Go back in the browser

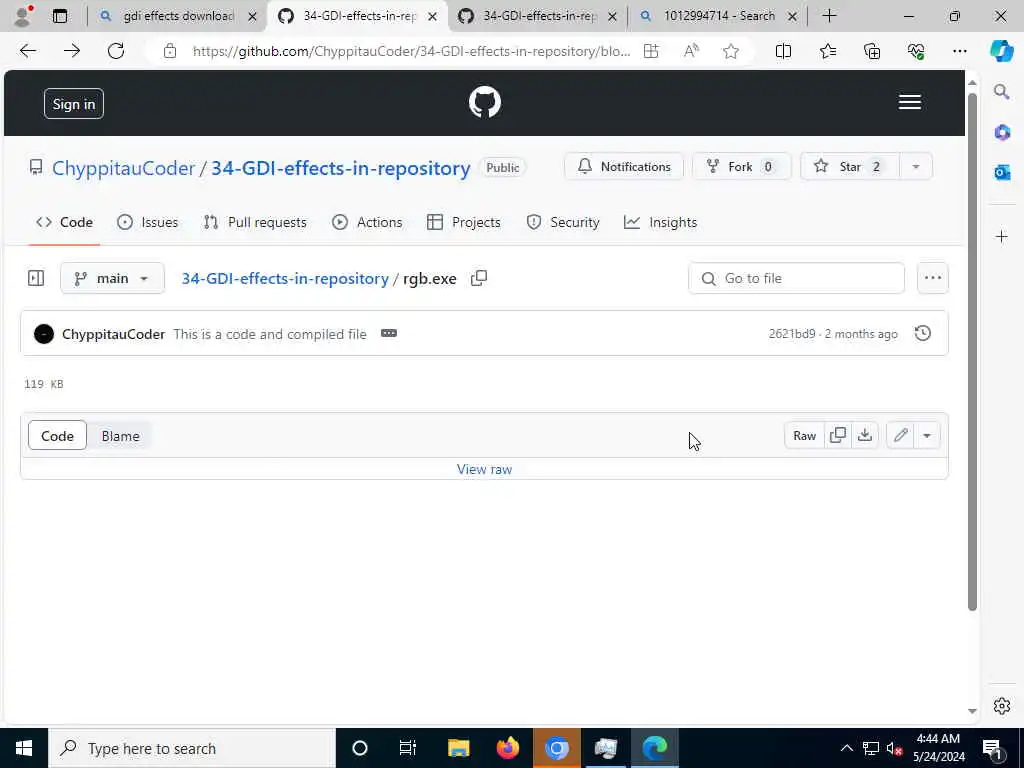(x=27, y=51)
